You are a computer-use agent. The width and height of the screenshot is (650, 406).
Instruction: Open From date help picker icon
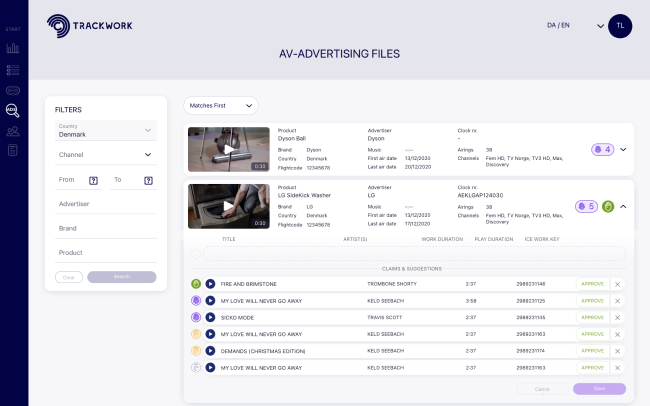click(93, 180)
